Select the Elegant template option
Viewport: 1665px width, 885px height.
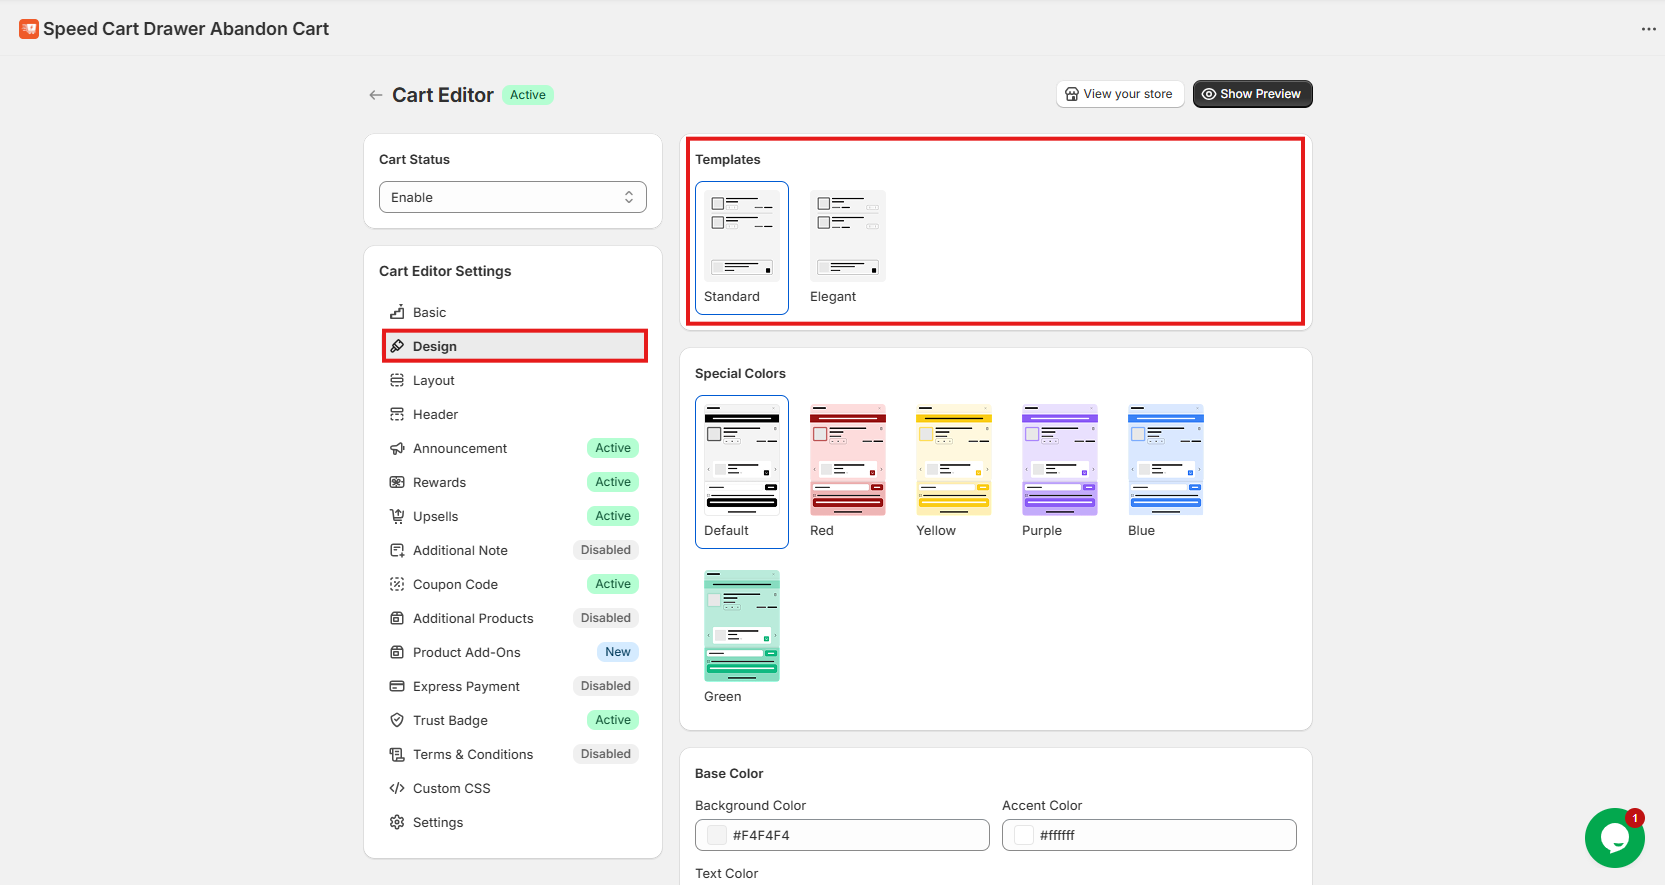click(x=847, y=237)
